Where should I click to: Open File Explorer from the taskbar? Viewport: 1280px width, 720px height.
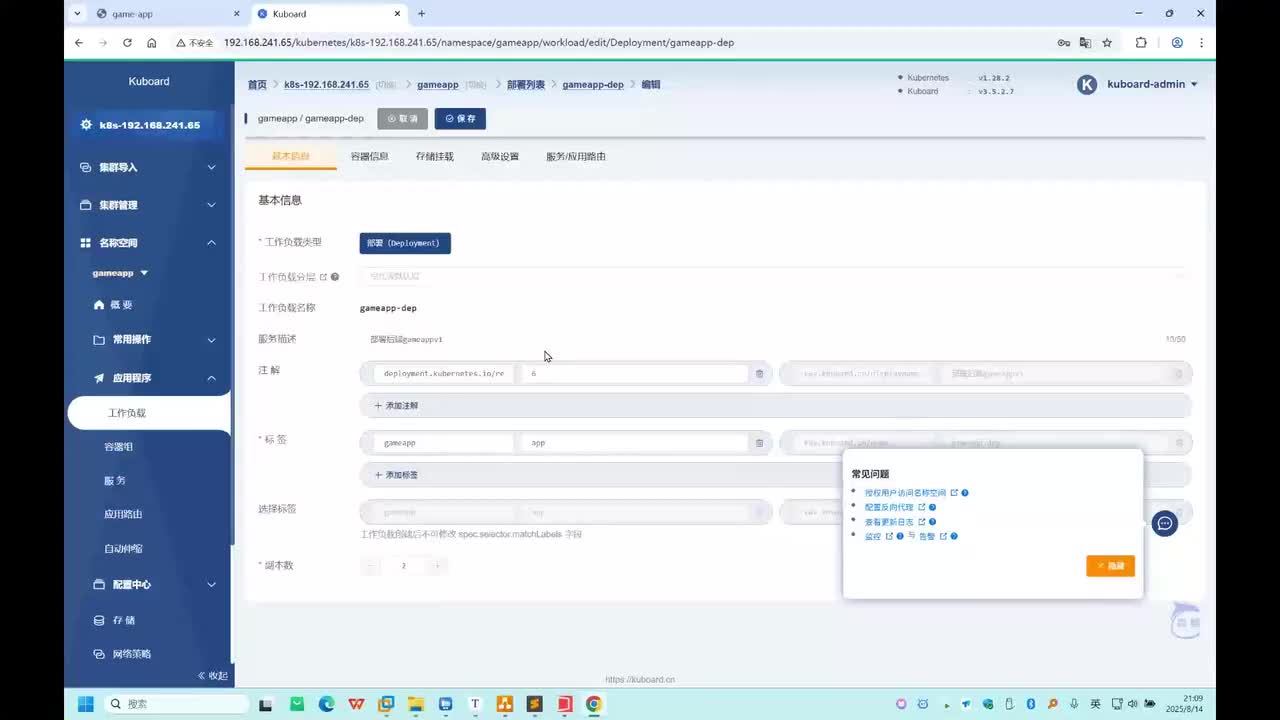(416, 704)
